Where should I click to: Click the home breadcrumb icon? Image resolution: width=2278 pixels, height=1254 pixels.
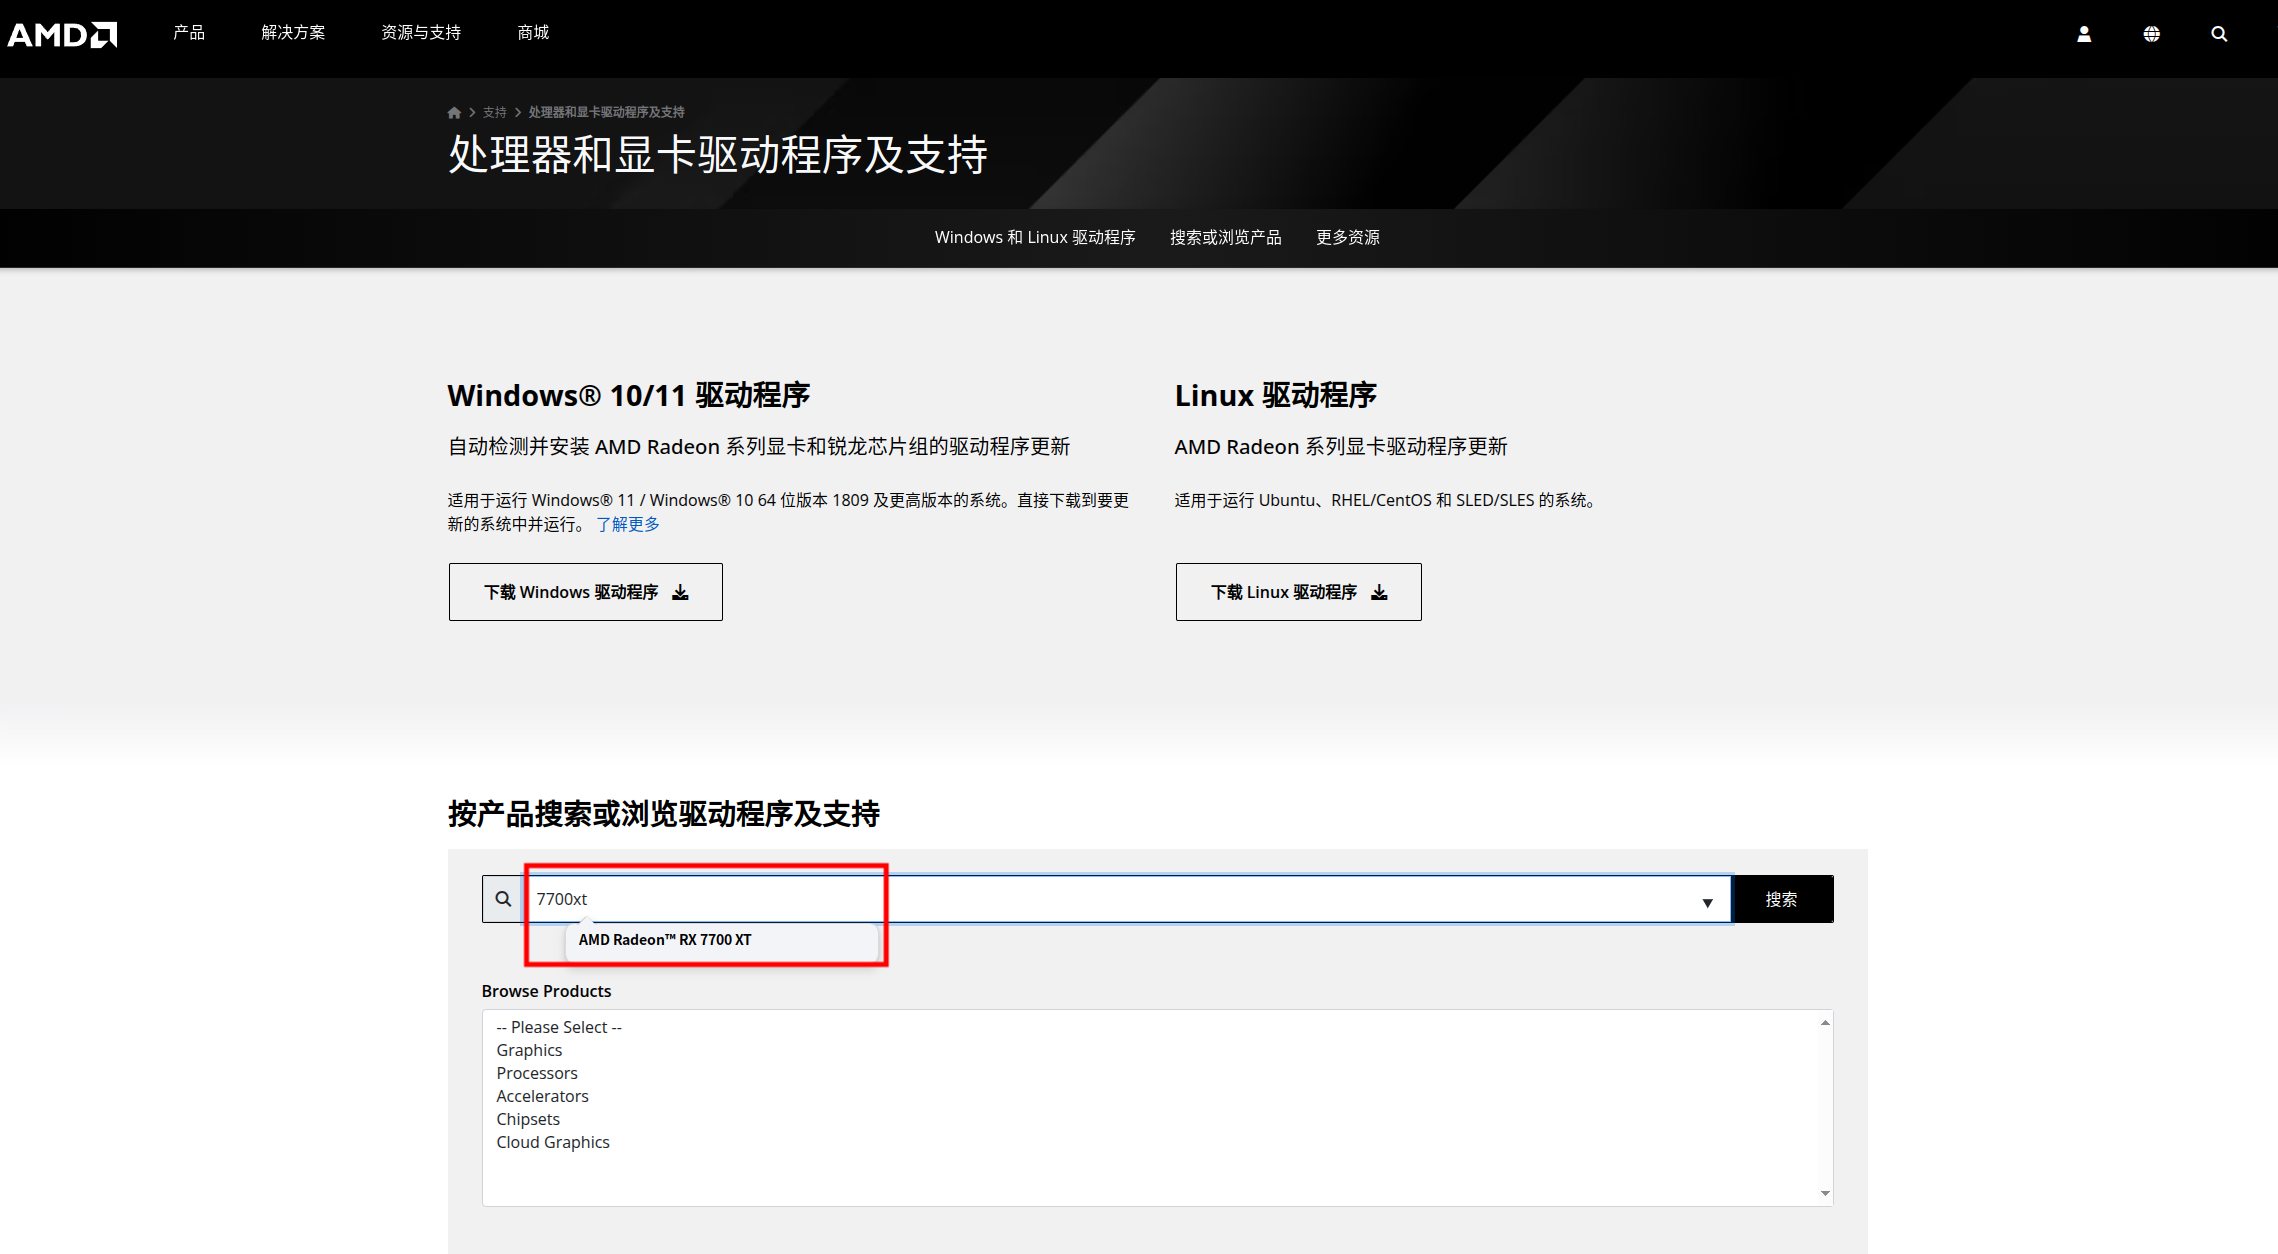(x=454, y=112)
